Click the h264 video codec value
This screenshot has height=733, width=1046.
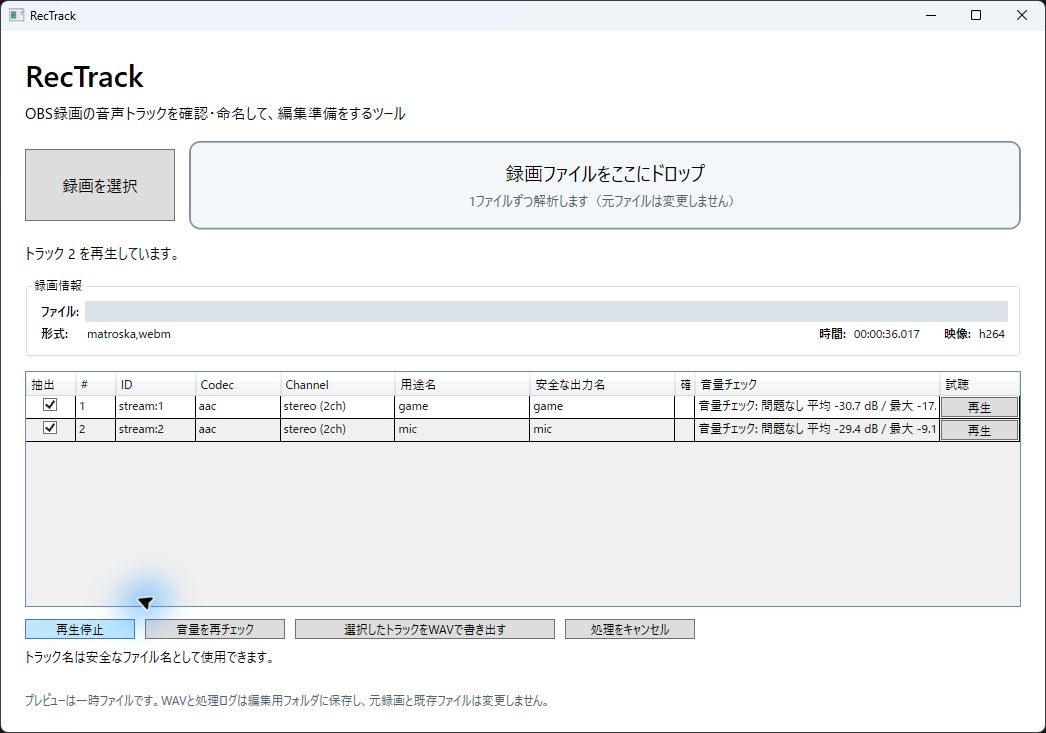[x=991, y=334]
